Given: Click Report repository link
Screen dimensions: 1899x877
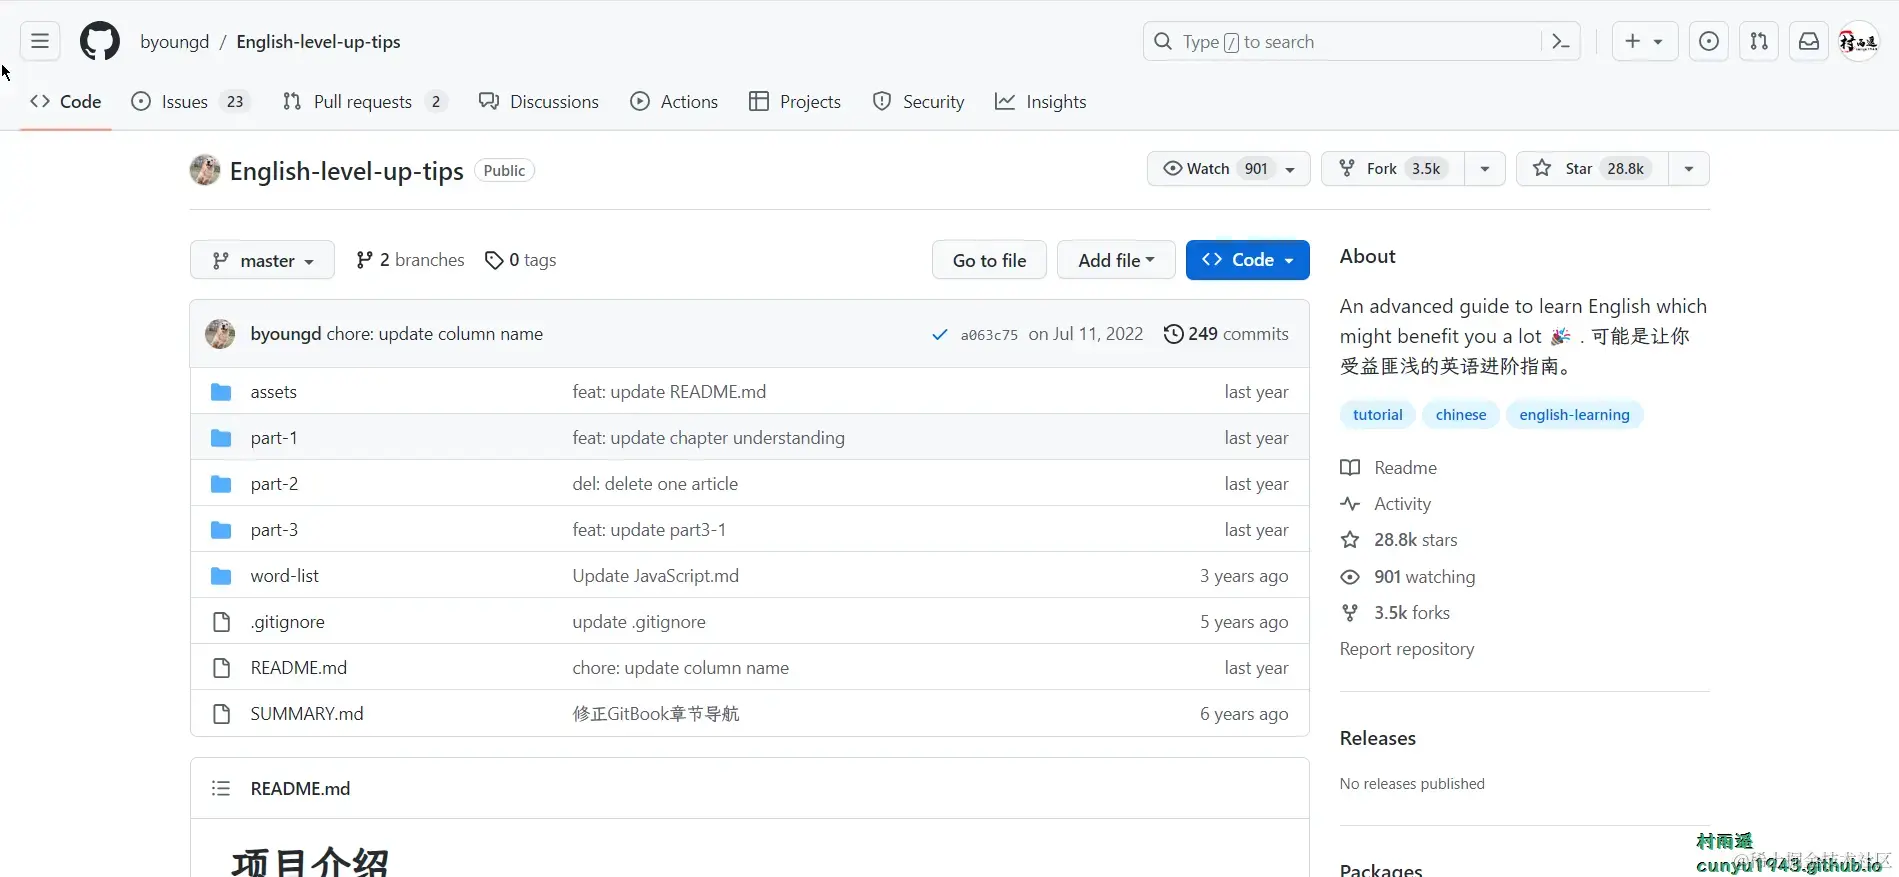Looking at the screenshot, I should pyautogui.click(x=1407, y=649).
